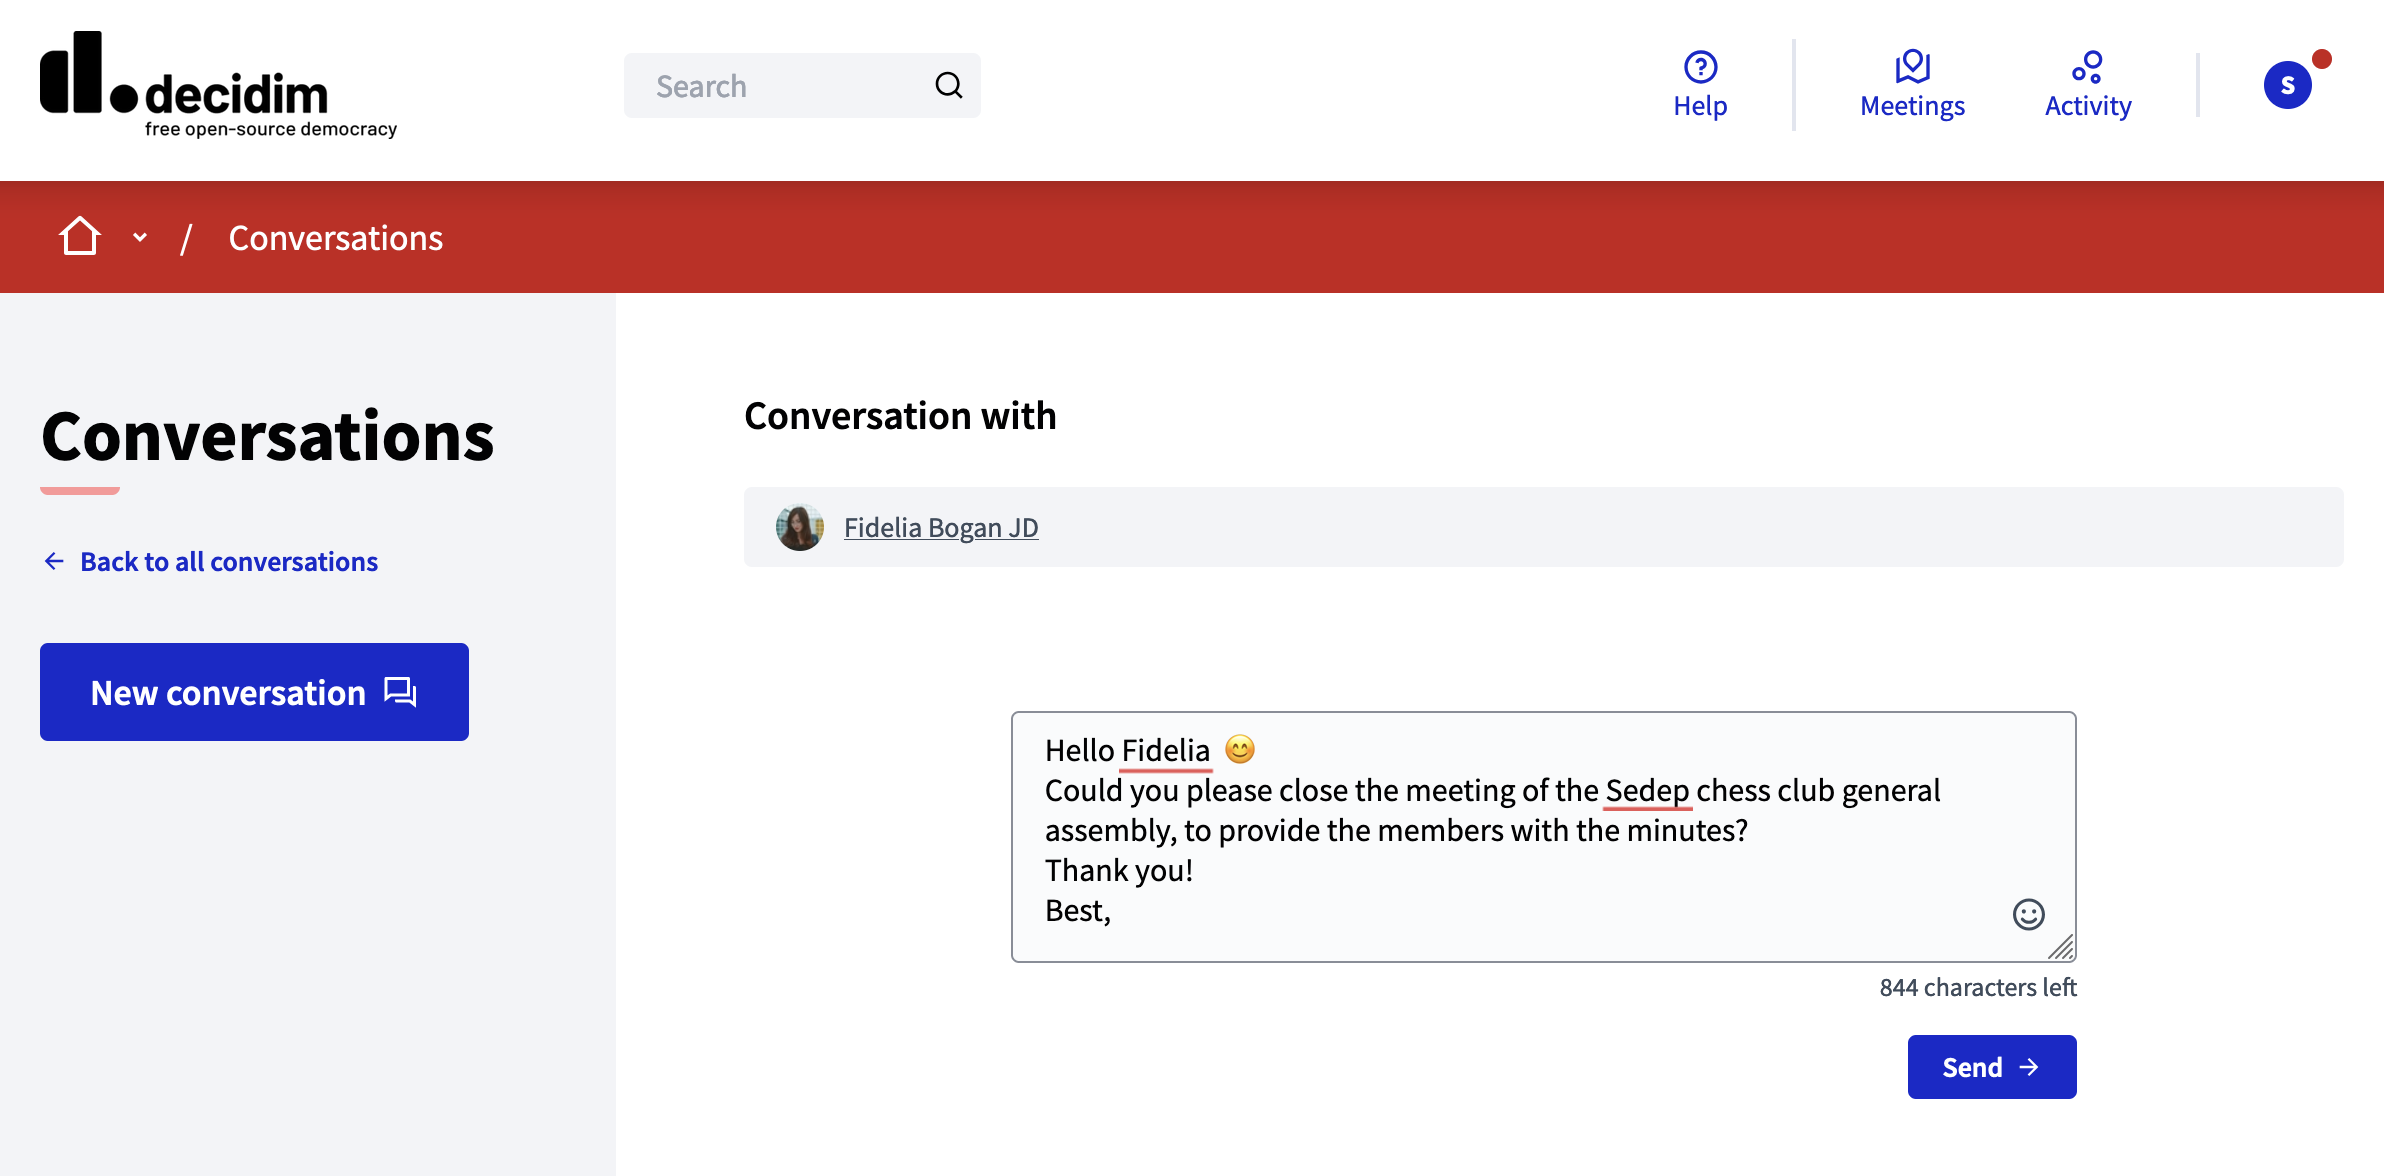Follow the Fidelia Bogan JD link
This screenshot has width=2384, height=1176.
[940, 527]
